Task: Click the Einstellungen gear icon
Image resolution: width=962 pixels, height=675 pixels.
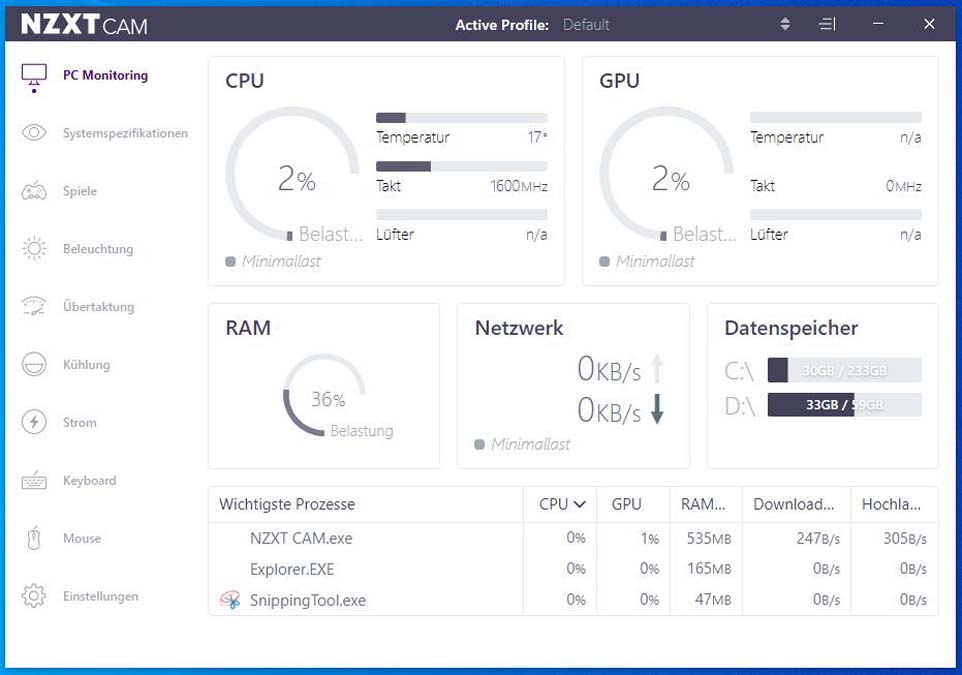Action: coord(34,596)
